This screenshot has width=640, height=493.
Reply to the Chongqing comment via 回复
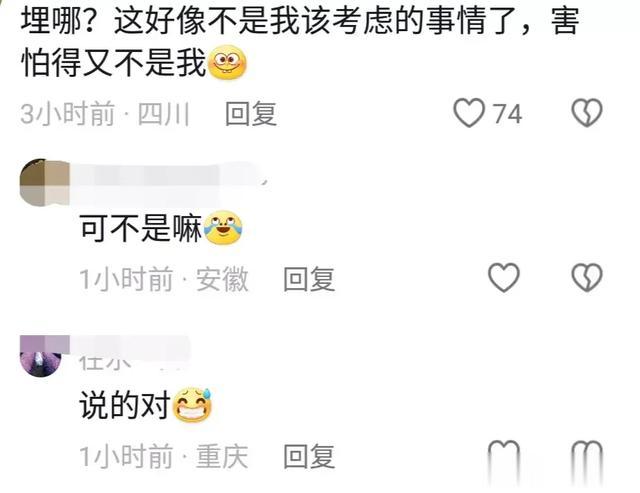[309, 457]
